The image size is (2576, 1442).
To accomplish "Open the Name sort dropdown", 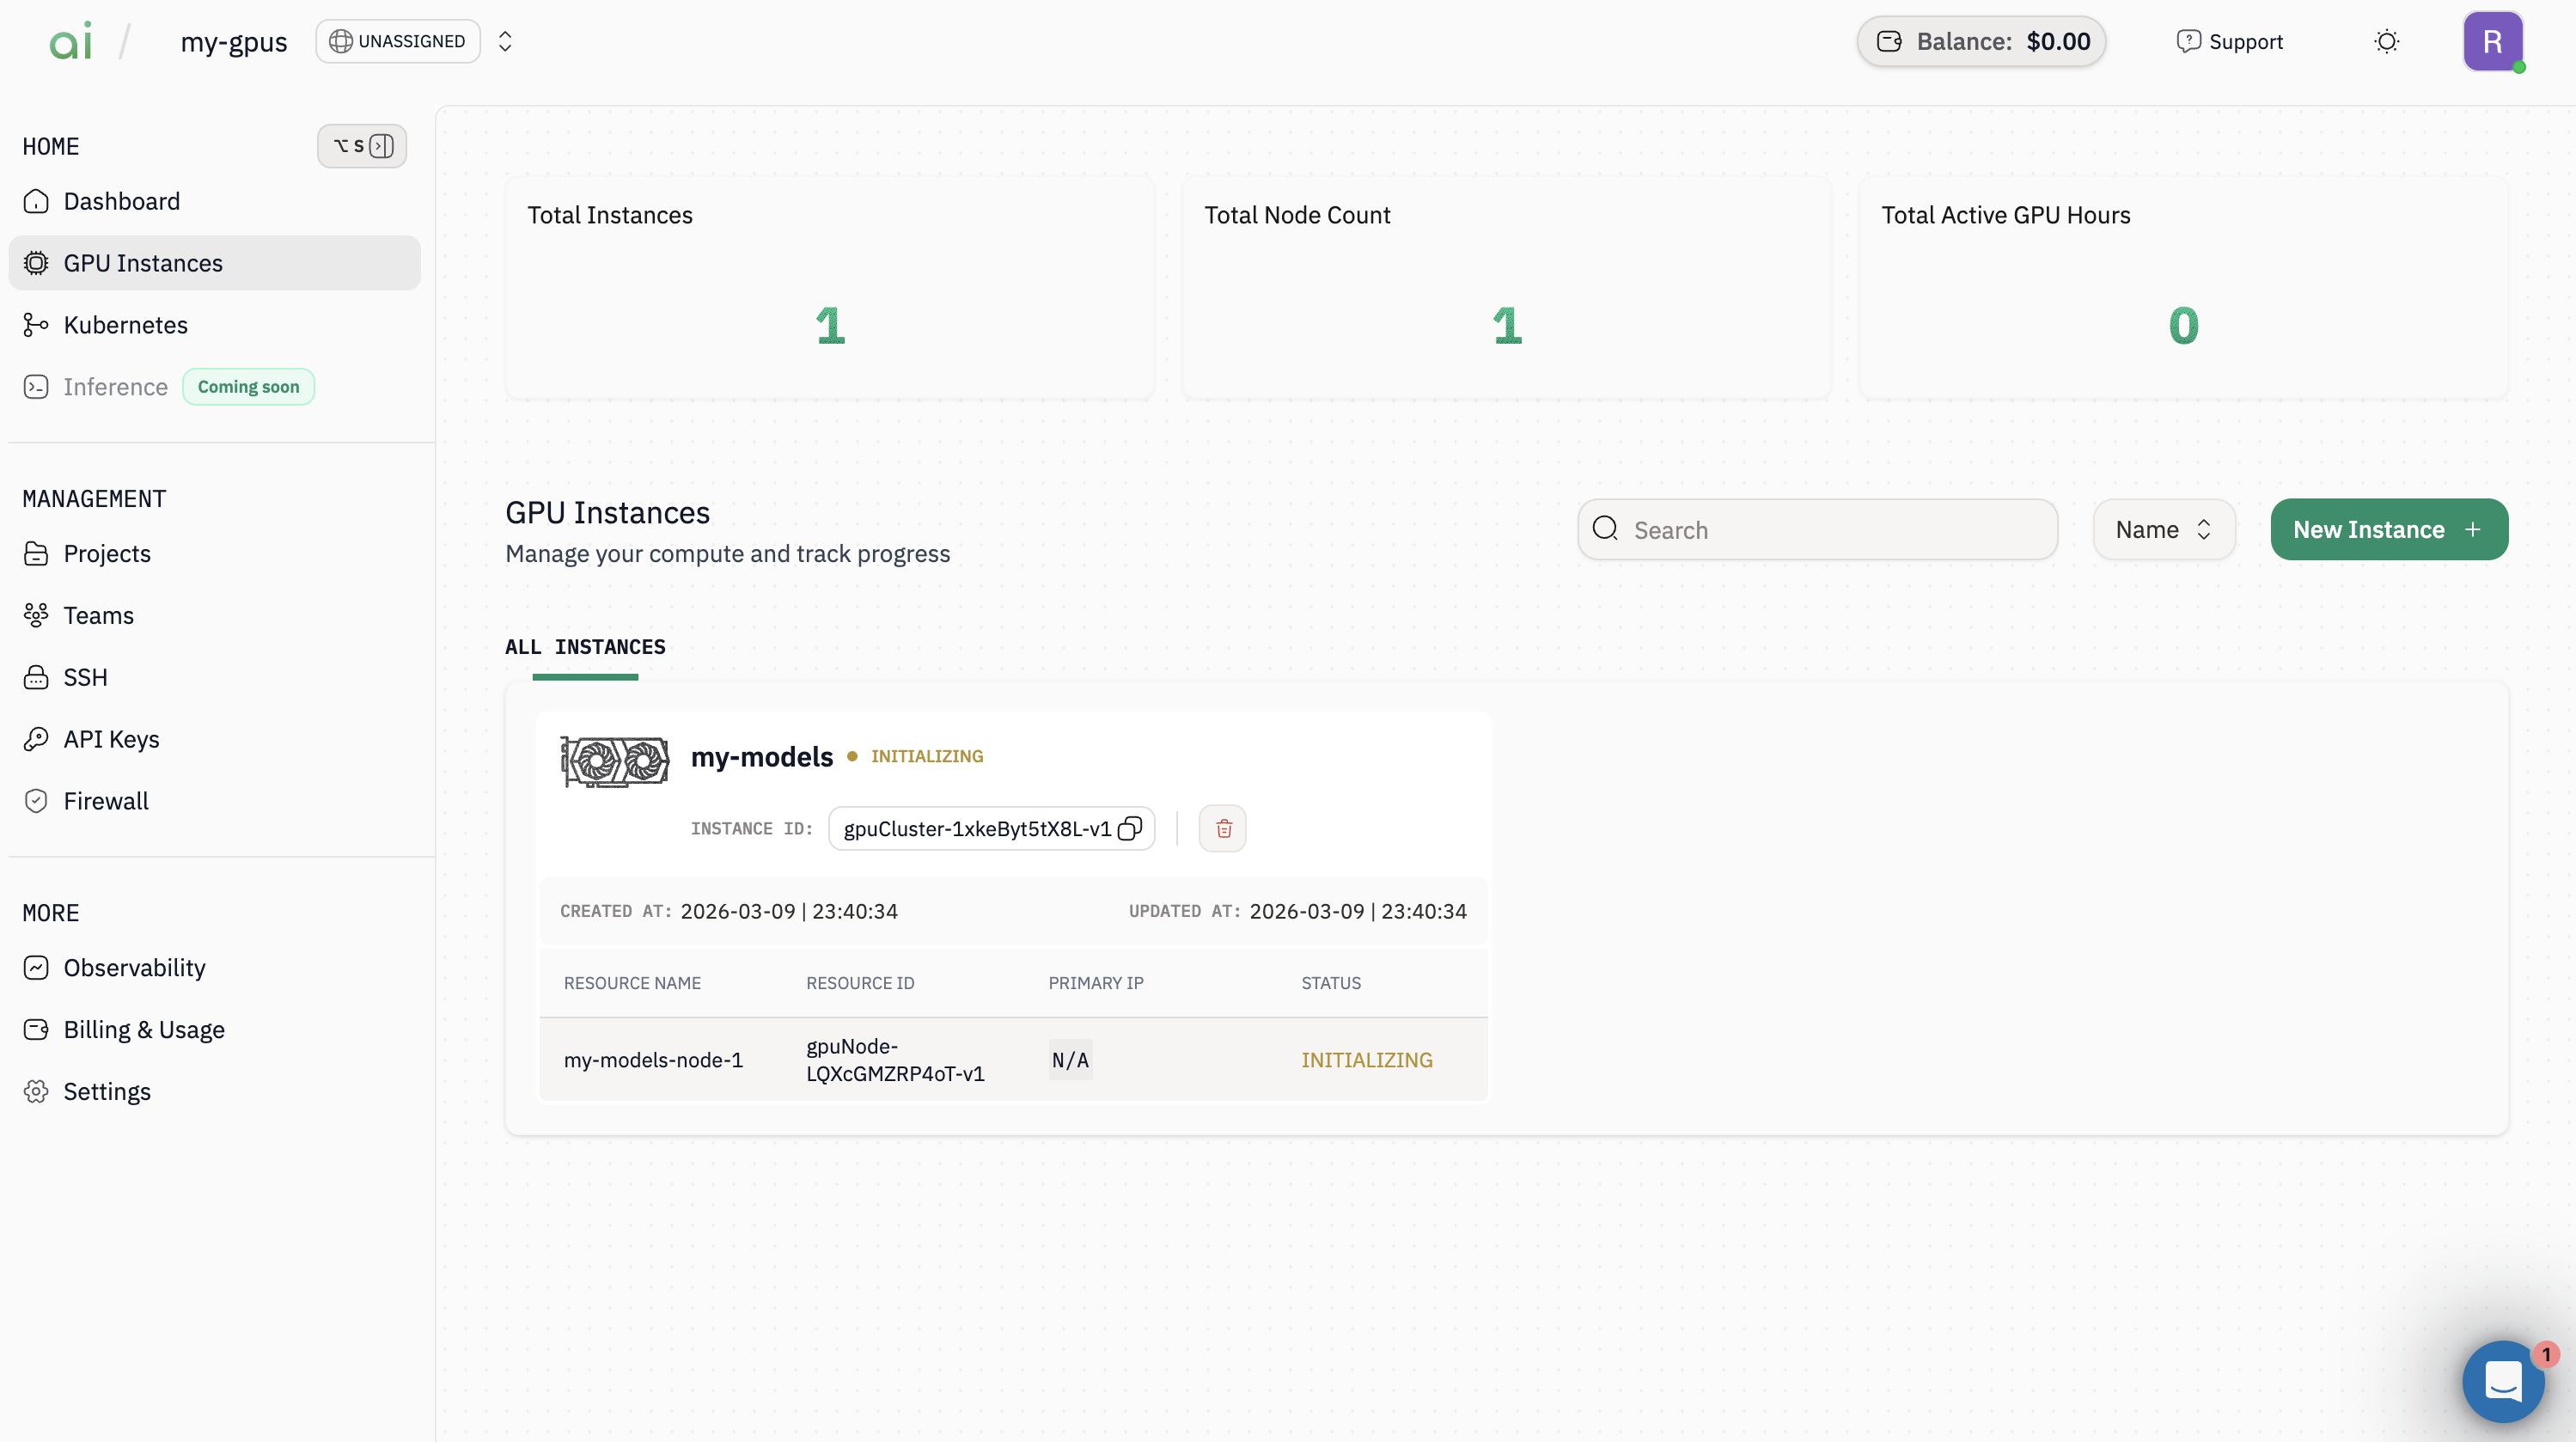I will [2163, 529].
